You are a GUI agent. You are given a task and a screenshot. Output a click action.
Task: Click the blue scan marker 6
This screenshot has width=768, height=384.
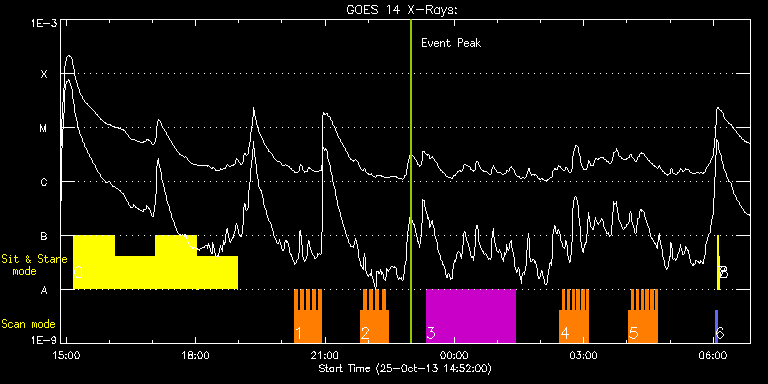(x=716, y=326)
